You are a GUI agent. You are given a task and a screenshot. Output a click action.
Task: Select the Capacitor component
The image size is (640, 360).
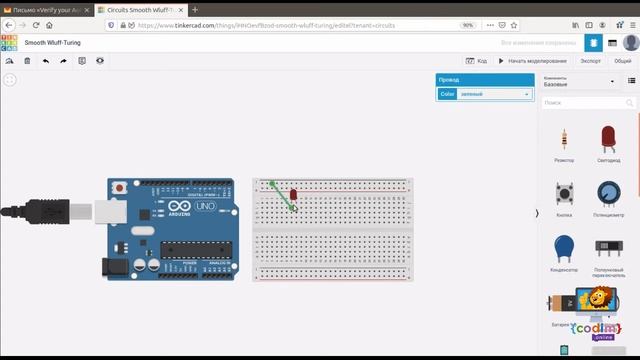click(564, 253)
